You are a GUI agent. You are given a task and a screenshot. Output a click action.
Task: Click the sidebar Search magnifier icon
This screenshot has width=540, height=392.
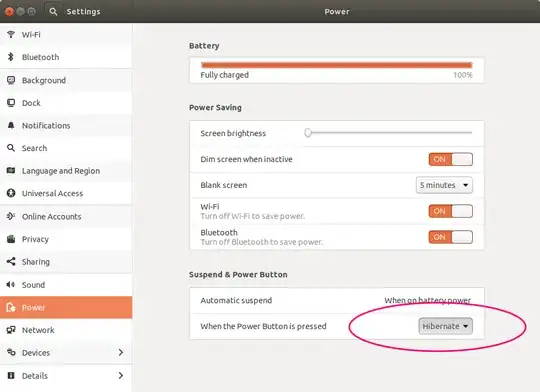[x=11, y=148]
